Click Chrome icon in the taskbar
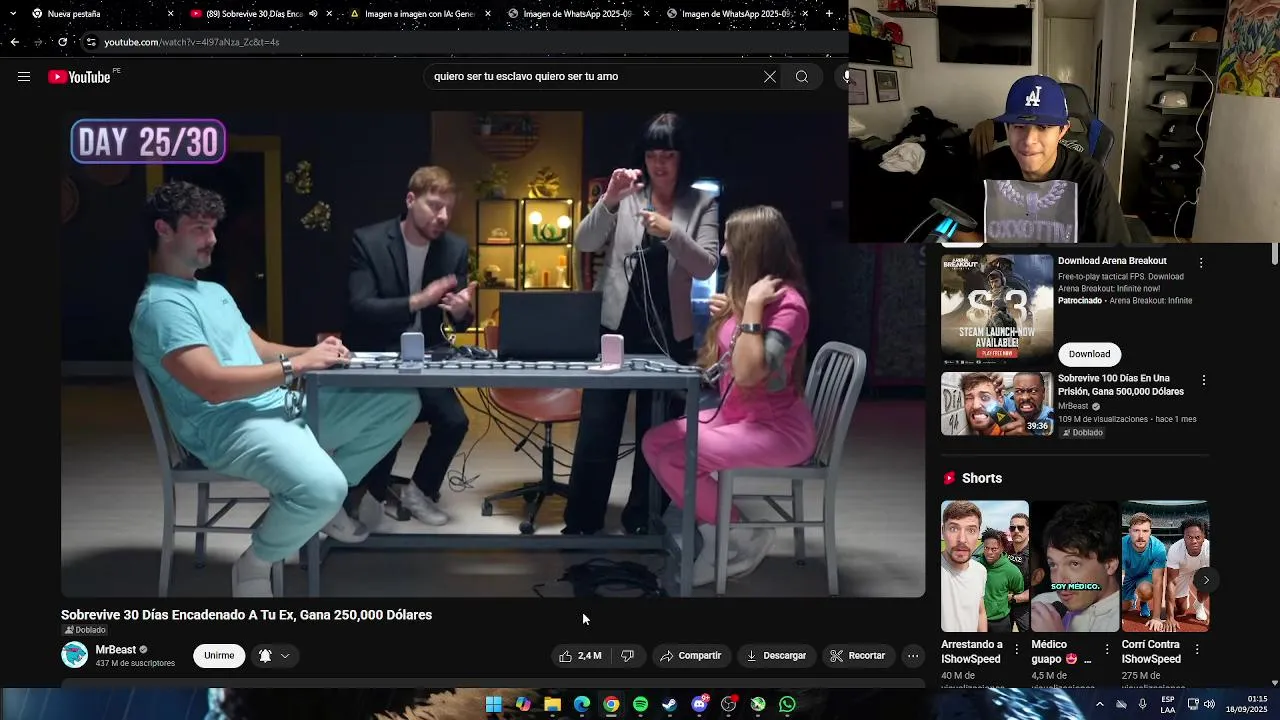Screen dimensions: 1280x720 611,705
